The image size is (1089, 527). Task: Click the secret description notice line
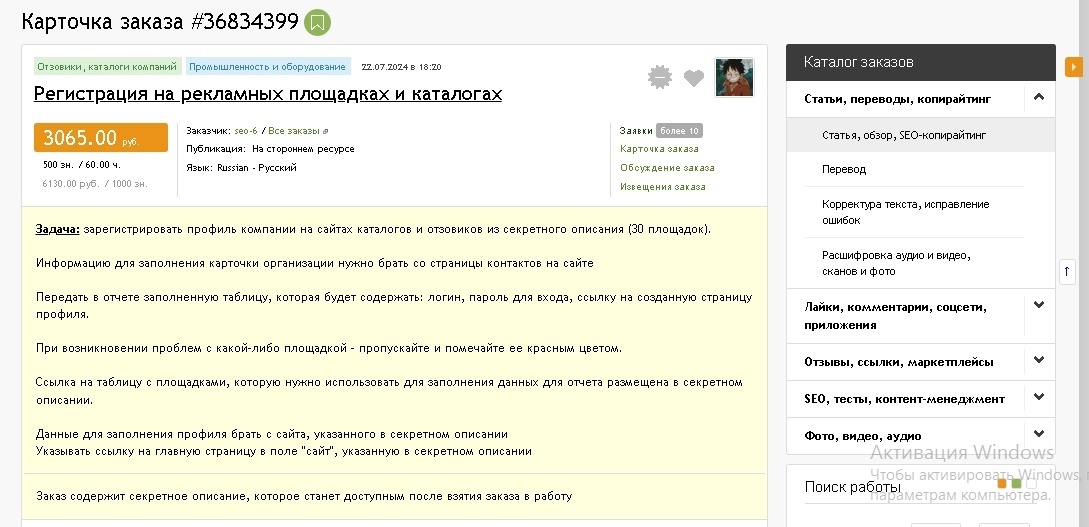[x=304, y=496]
